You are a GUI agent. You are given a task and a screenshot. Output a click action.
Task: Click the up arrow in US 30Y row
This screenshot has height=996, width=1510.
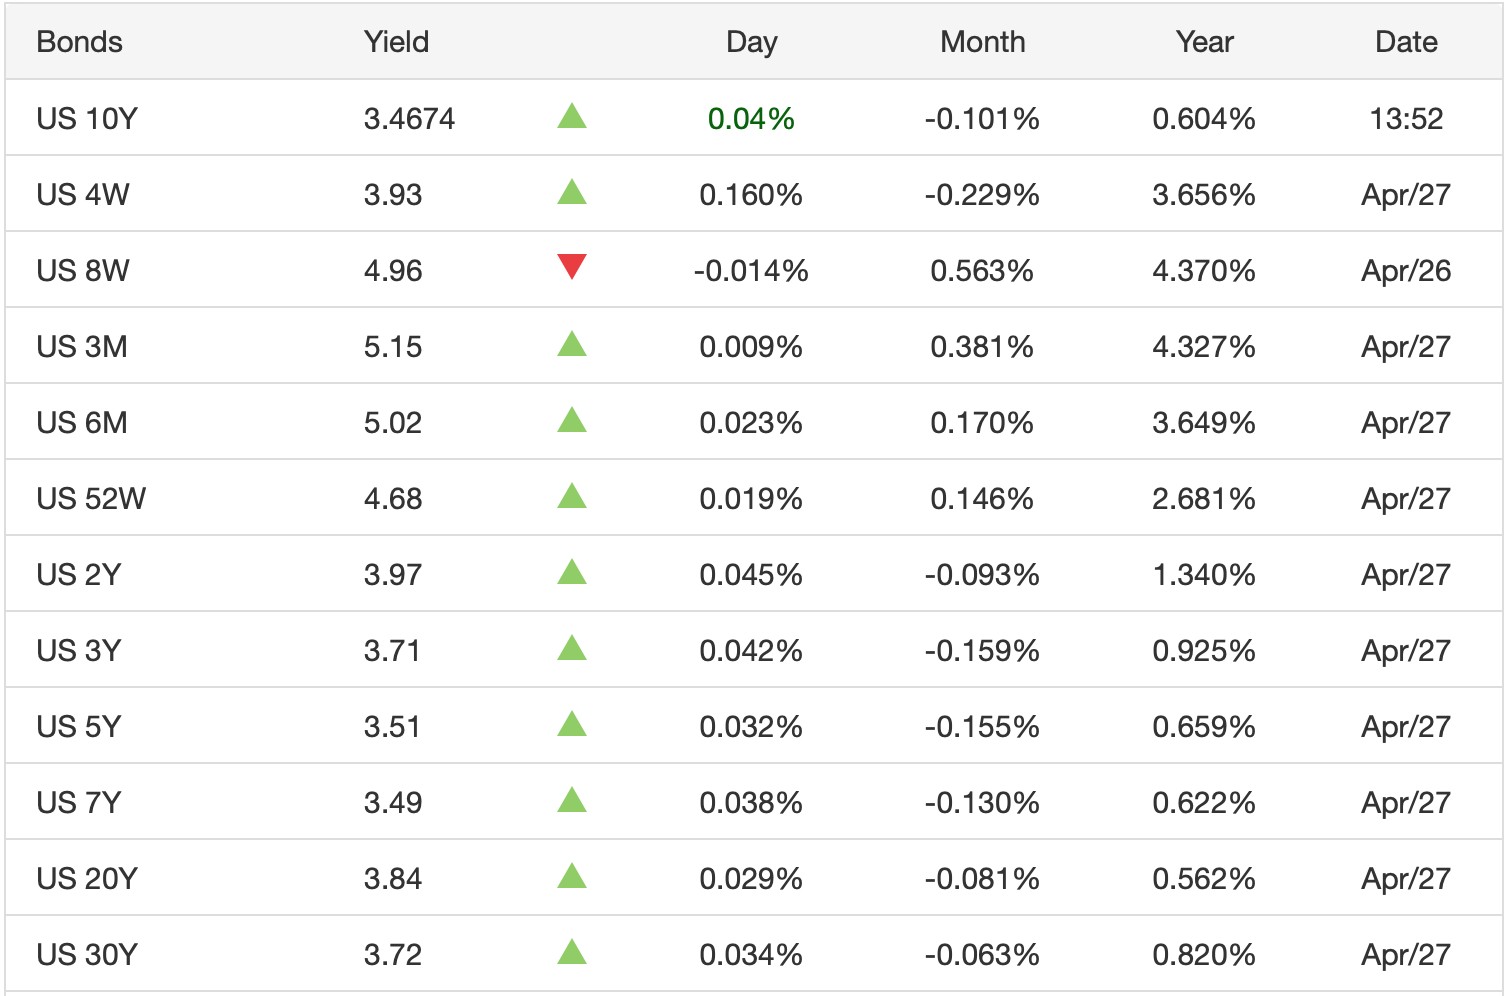[571, 953]
